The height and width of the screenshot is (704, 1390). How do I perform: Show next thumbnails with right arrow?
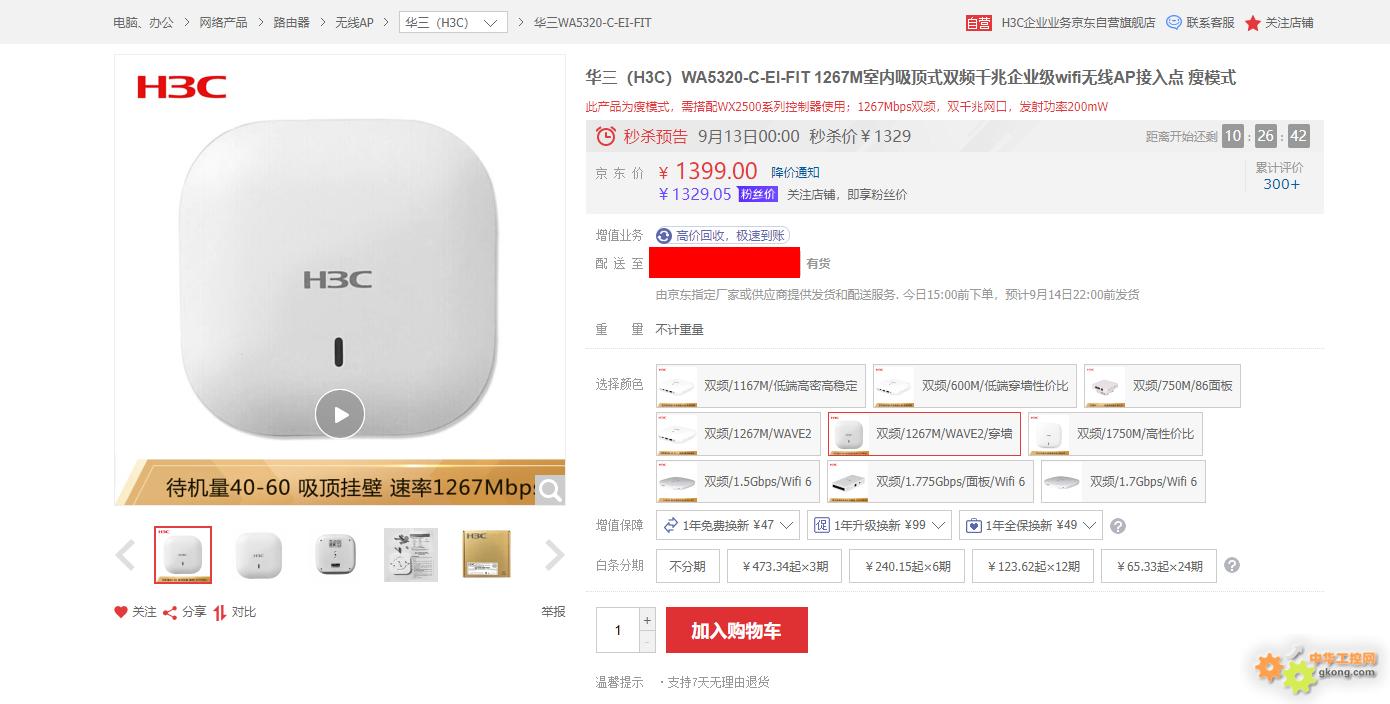[555, 555]
